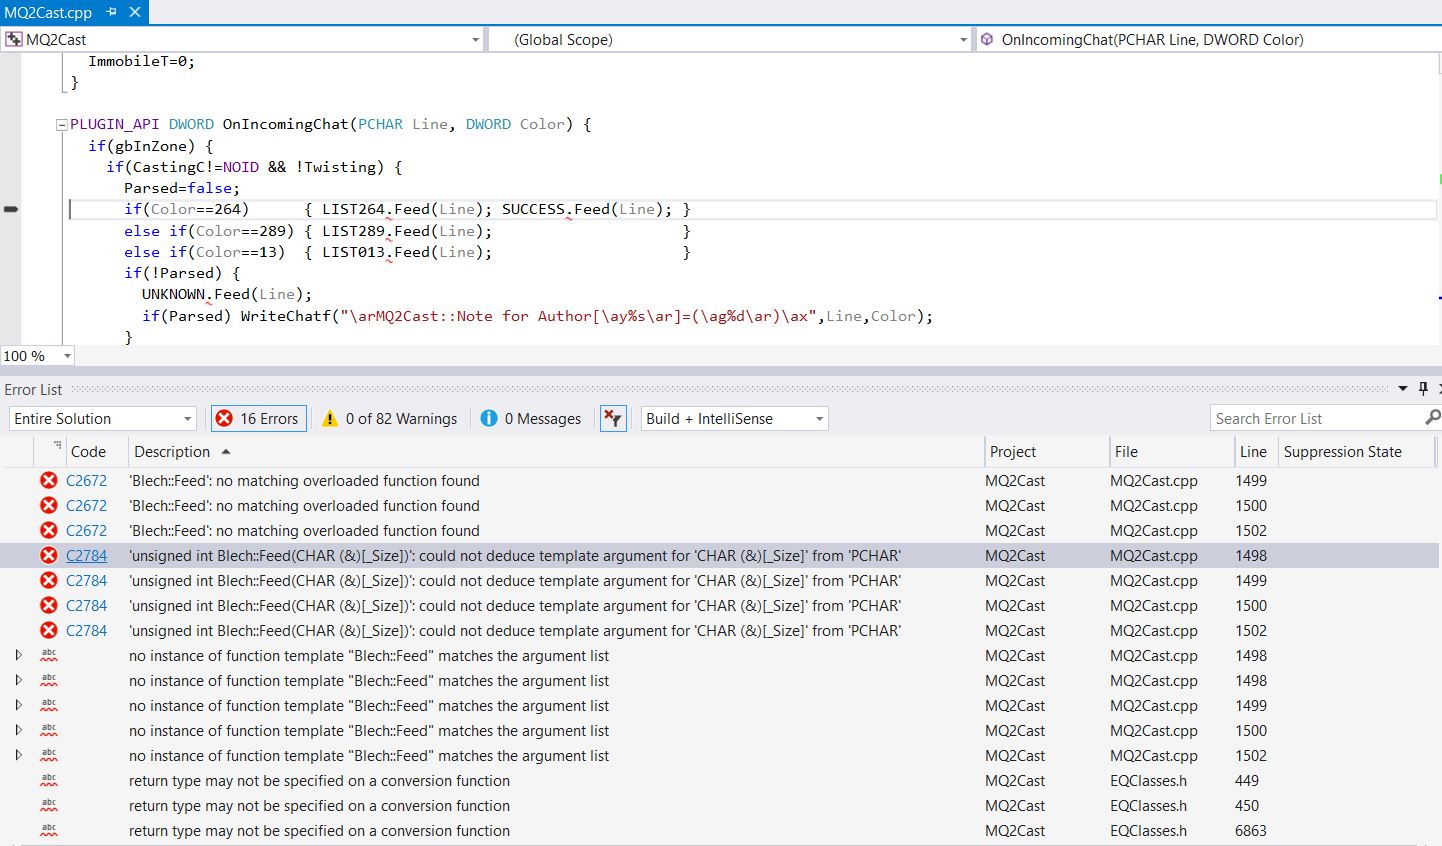Clear the Error List filter icon

[613, 419]
